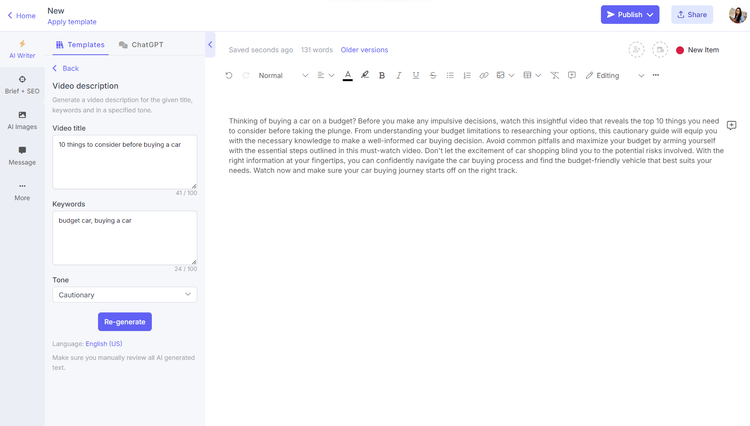Go back to Home
The width and height of the screenshot is (750, 426).
[x=22, y=15]
